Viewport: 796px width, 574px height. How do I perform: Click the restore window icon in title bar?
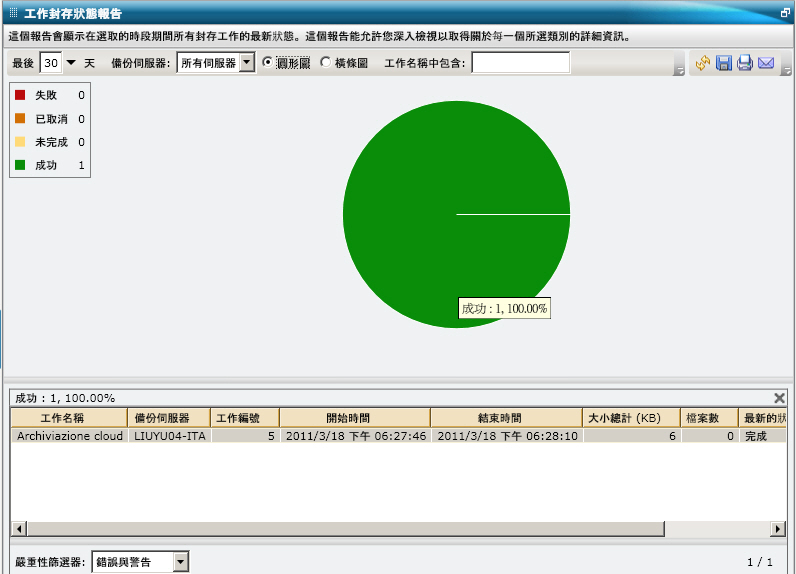(785, 13)
